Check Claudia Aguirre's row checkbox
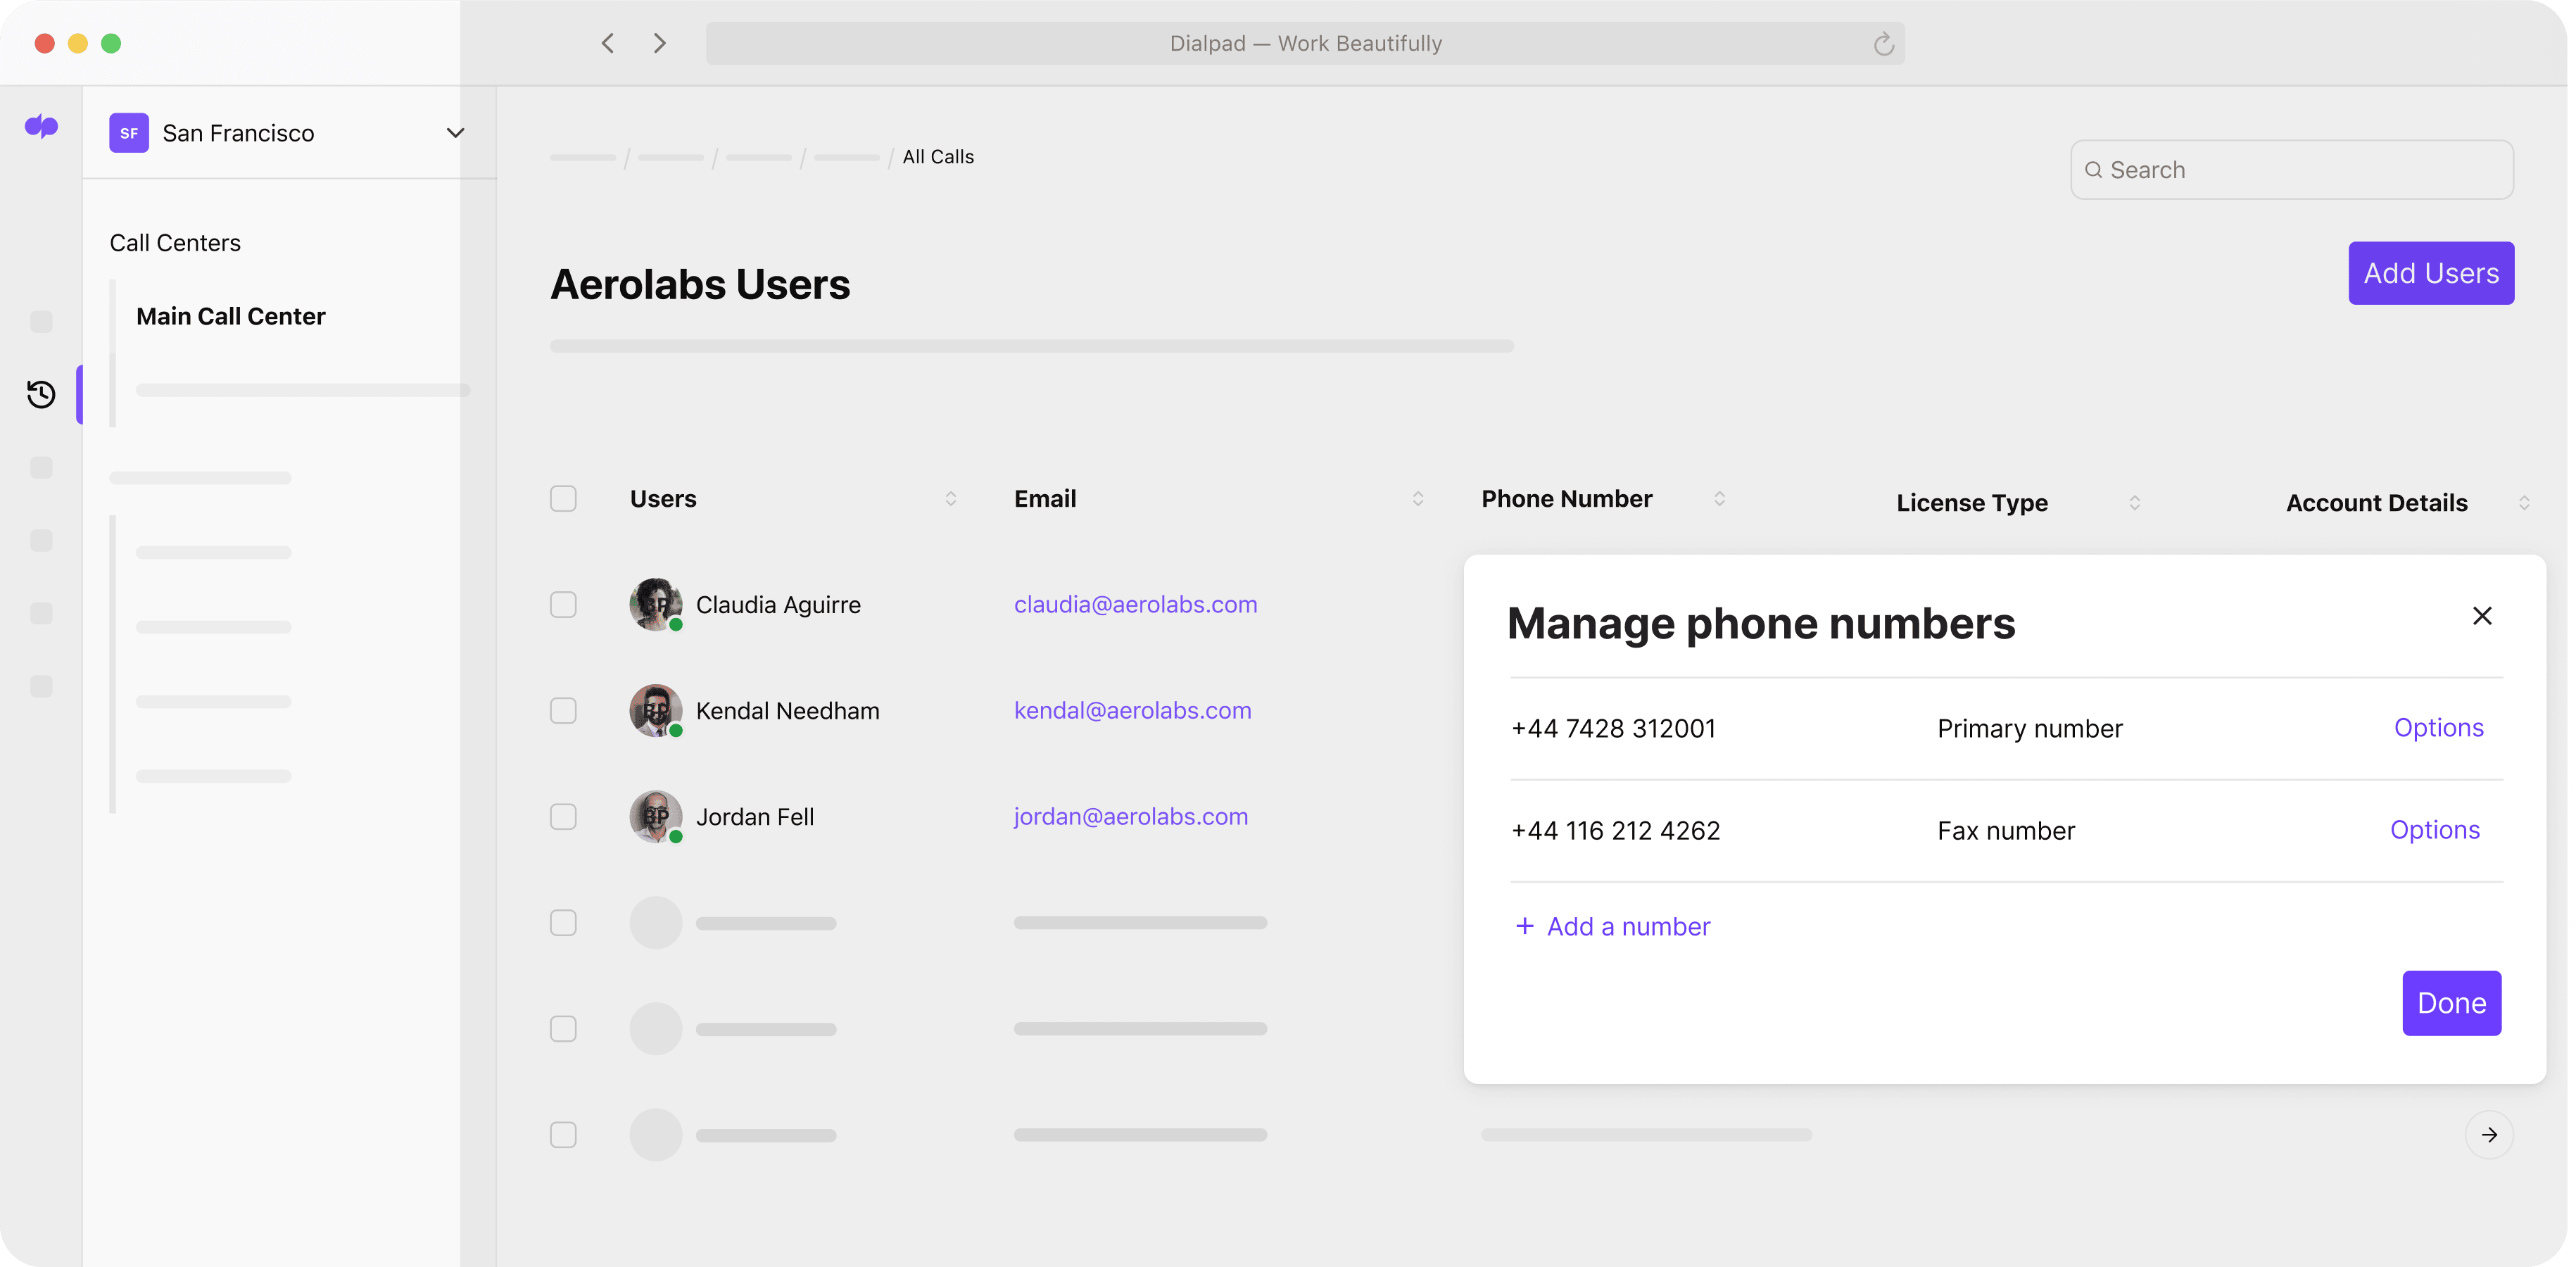Viewport: 2576px width, 1267px height. (x=563, y=604)
